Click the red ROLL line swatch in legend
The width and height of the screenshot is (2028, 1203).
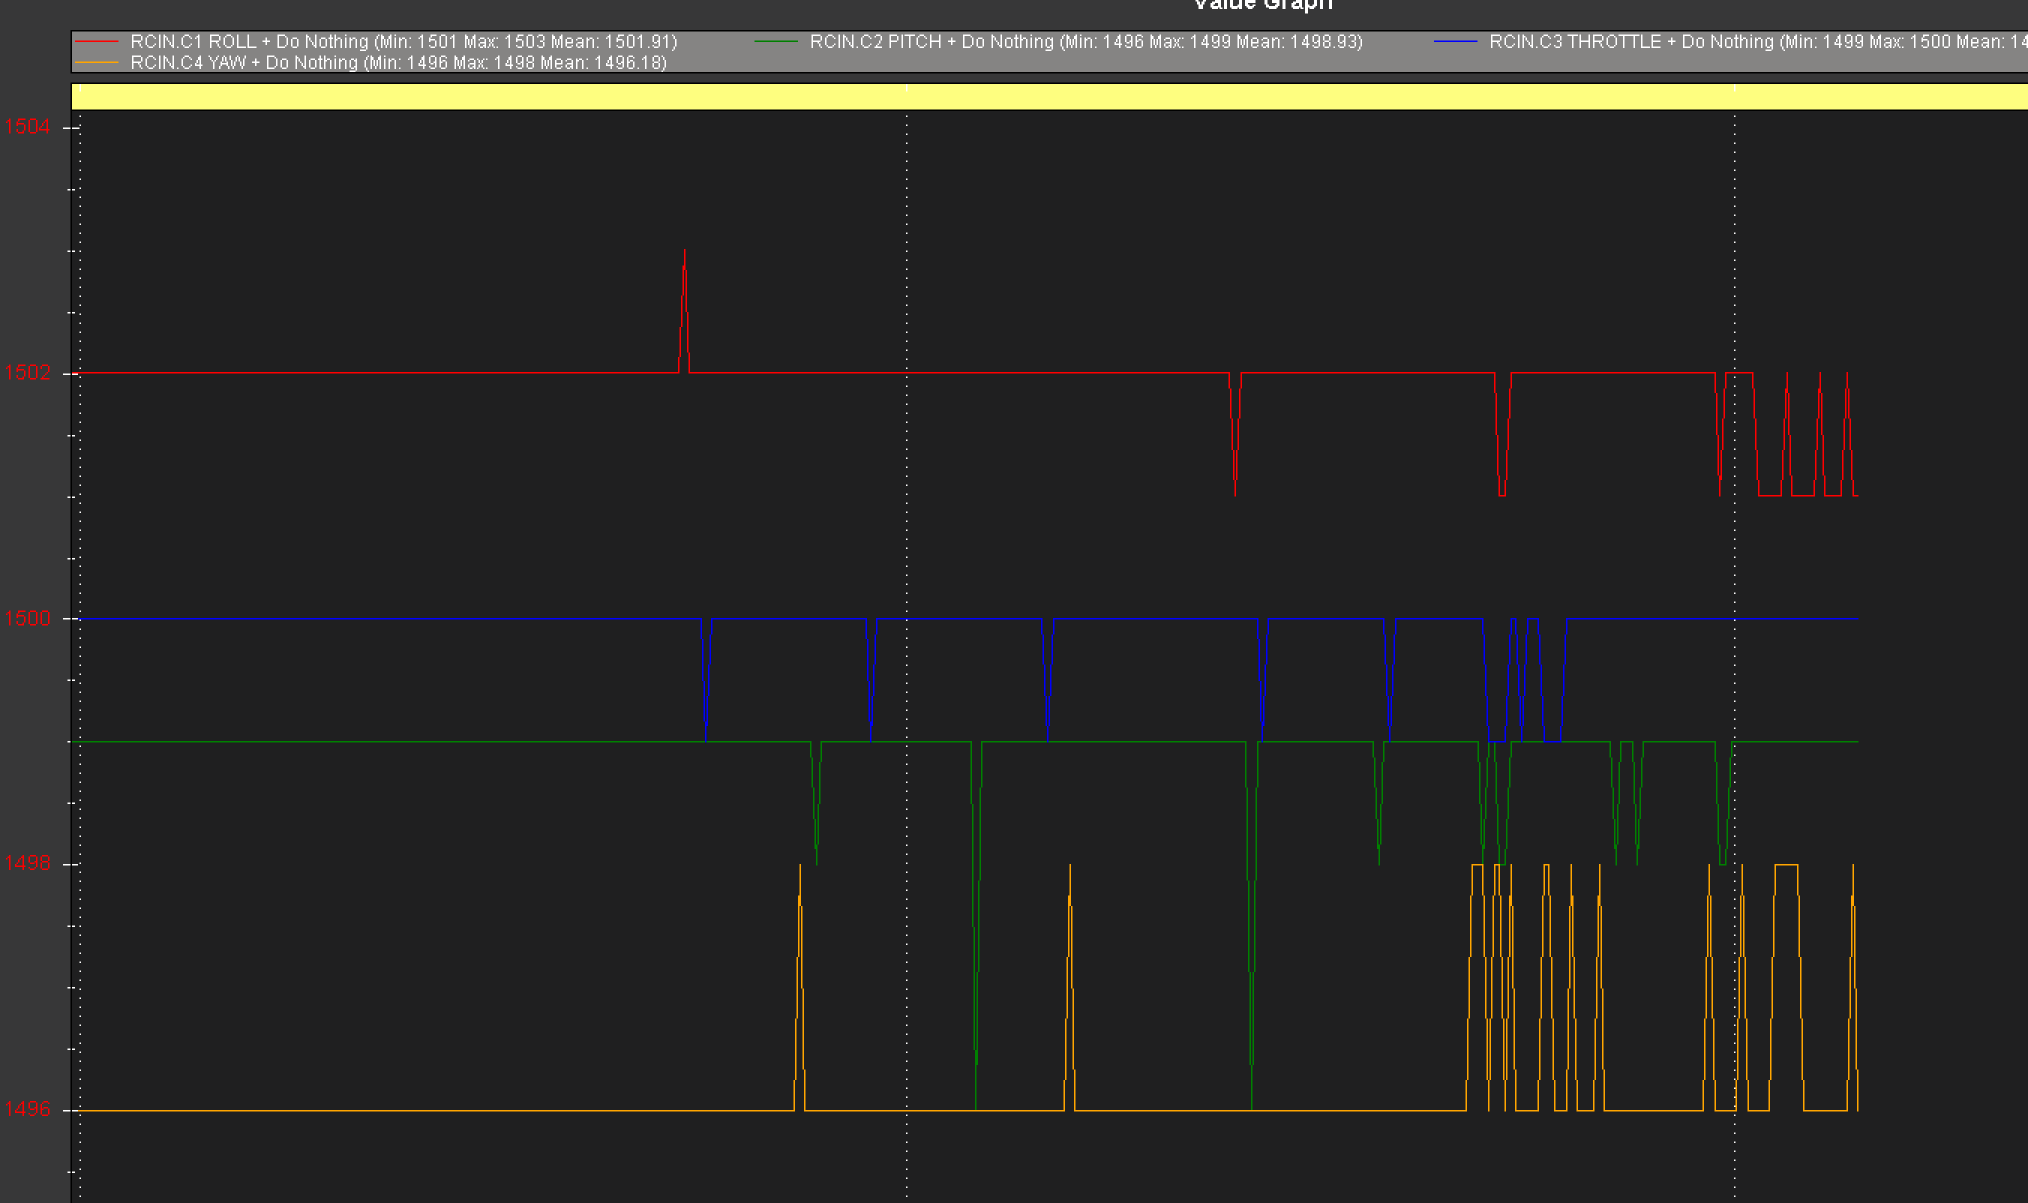[97, 42]
